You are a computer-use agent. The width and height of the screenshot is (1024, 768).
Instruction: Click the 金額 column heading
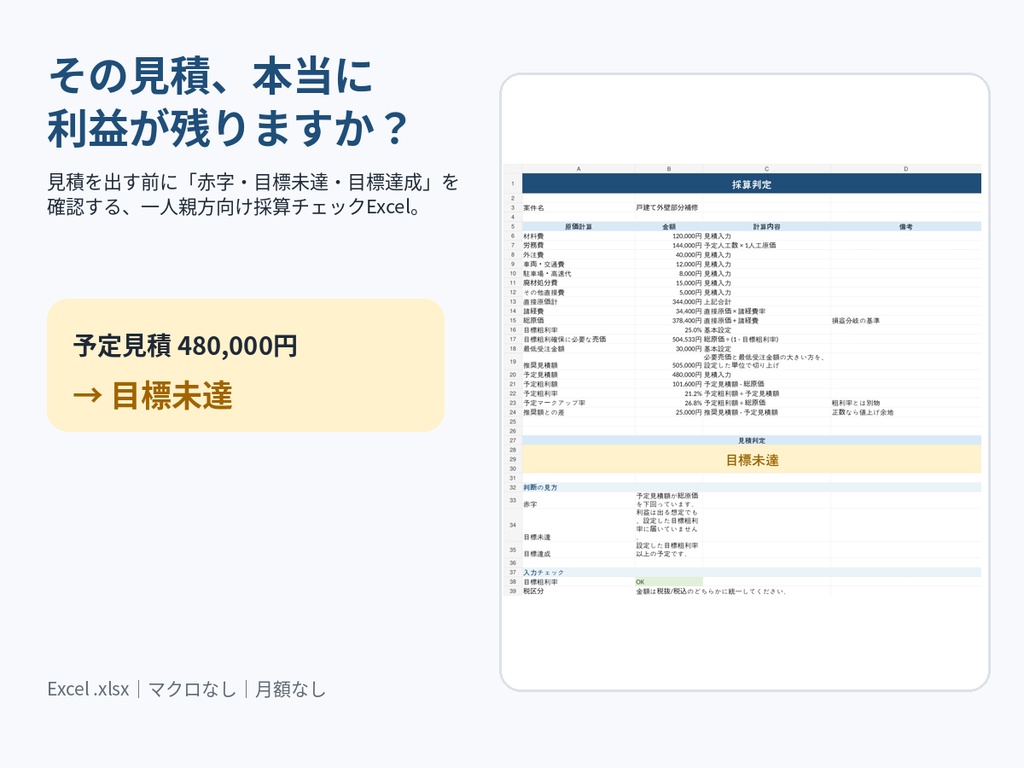coord(669,227)
